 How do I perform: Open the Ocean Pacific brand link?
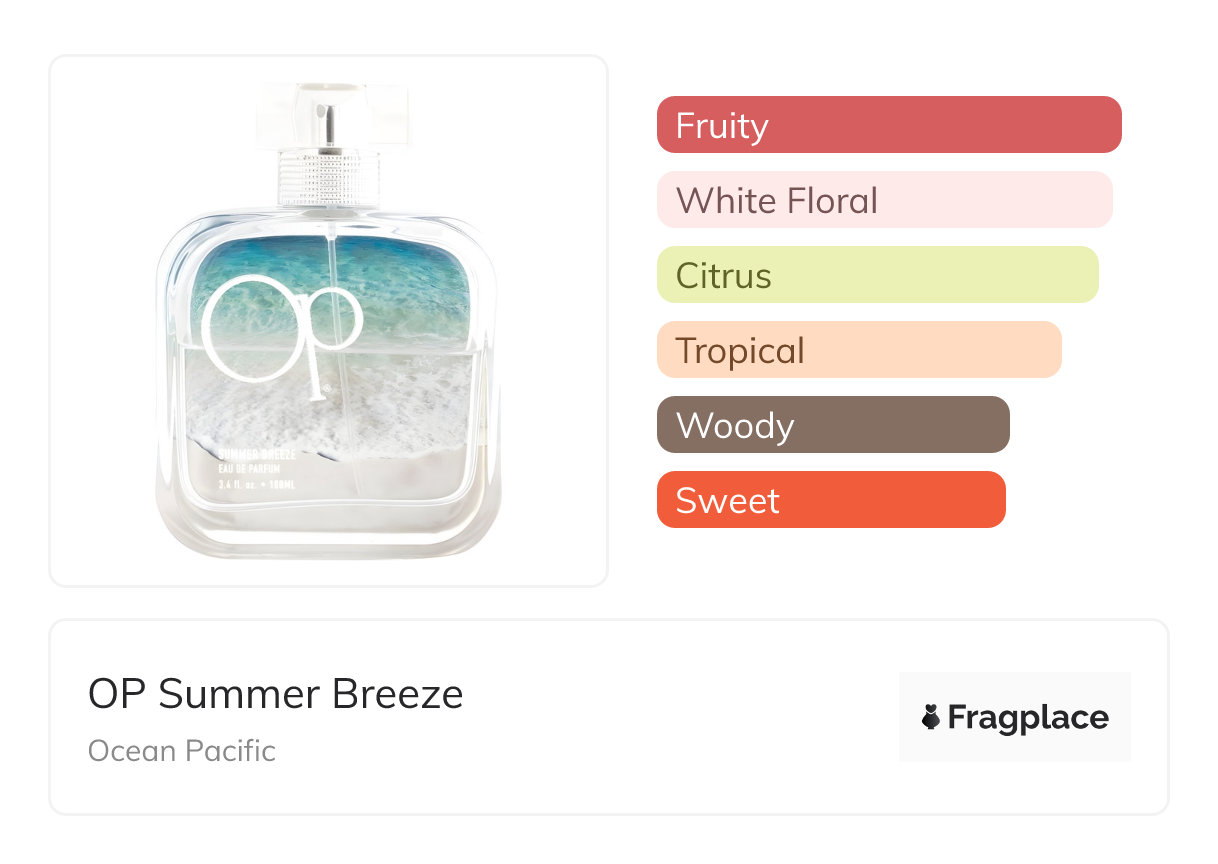181,751
